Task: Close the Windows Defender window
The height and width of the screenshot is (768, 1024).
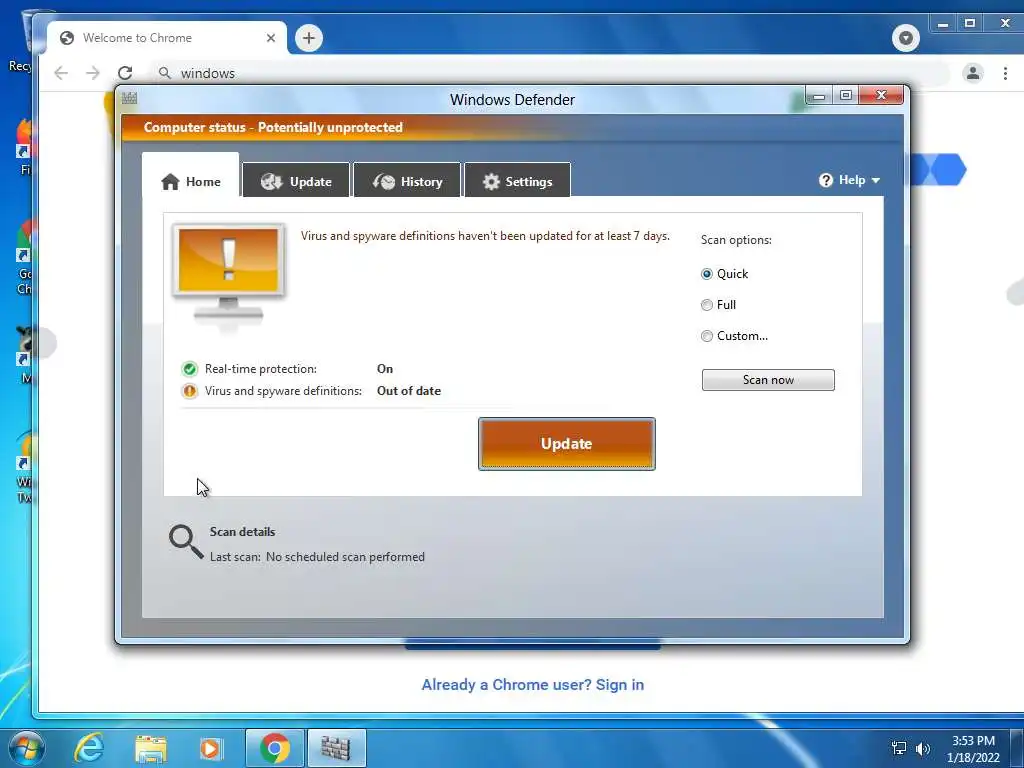Action: [881, 95]
